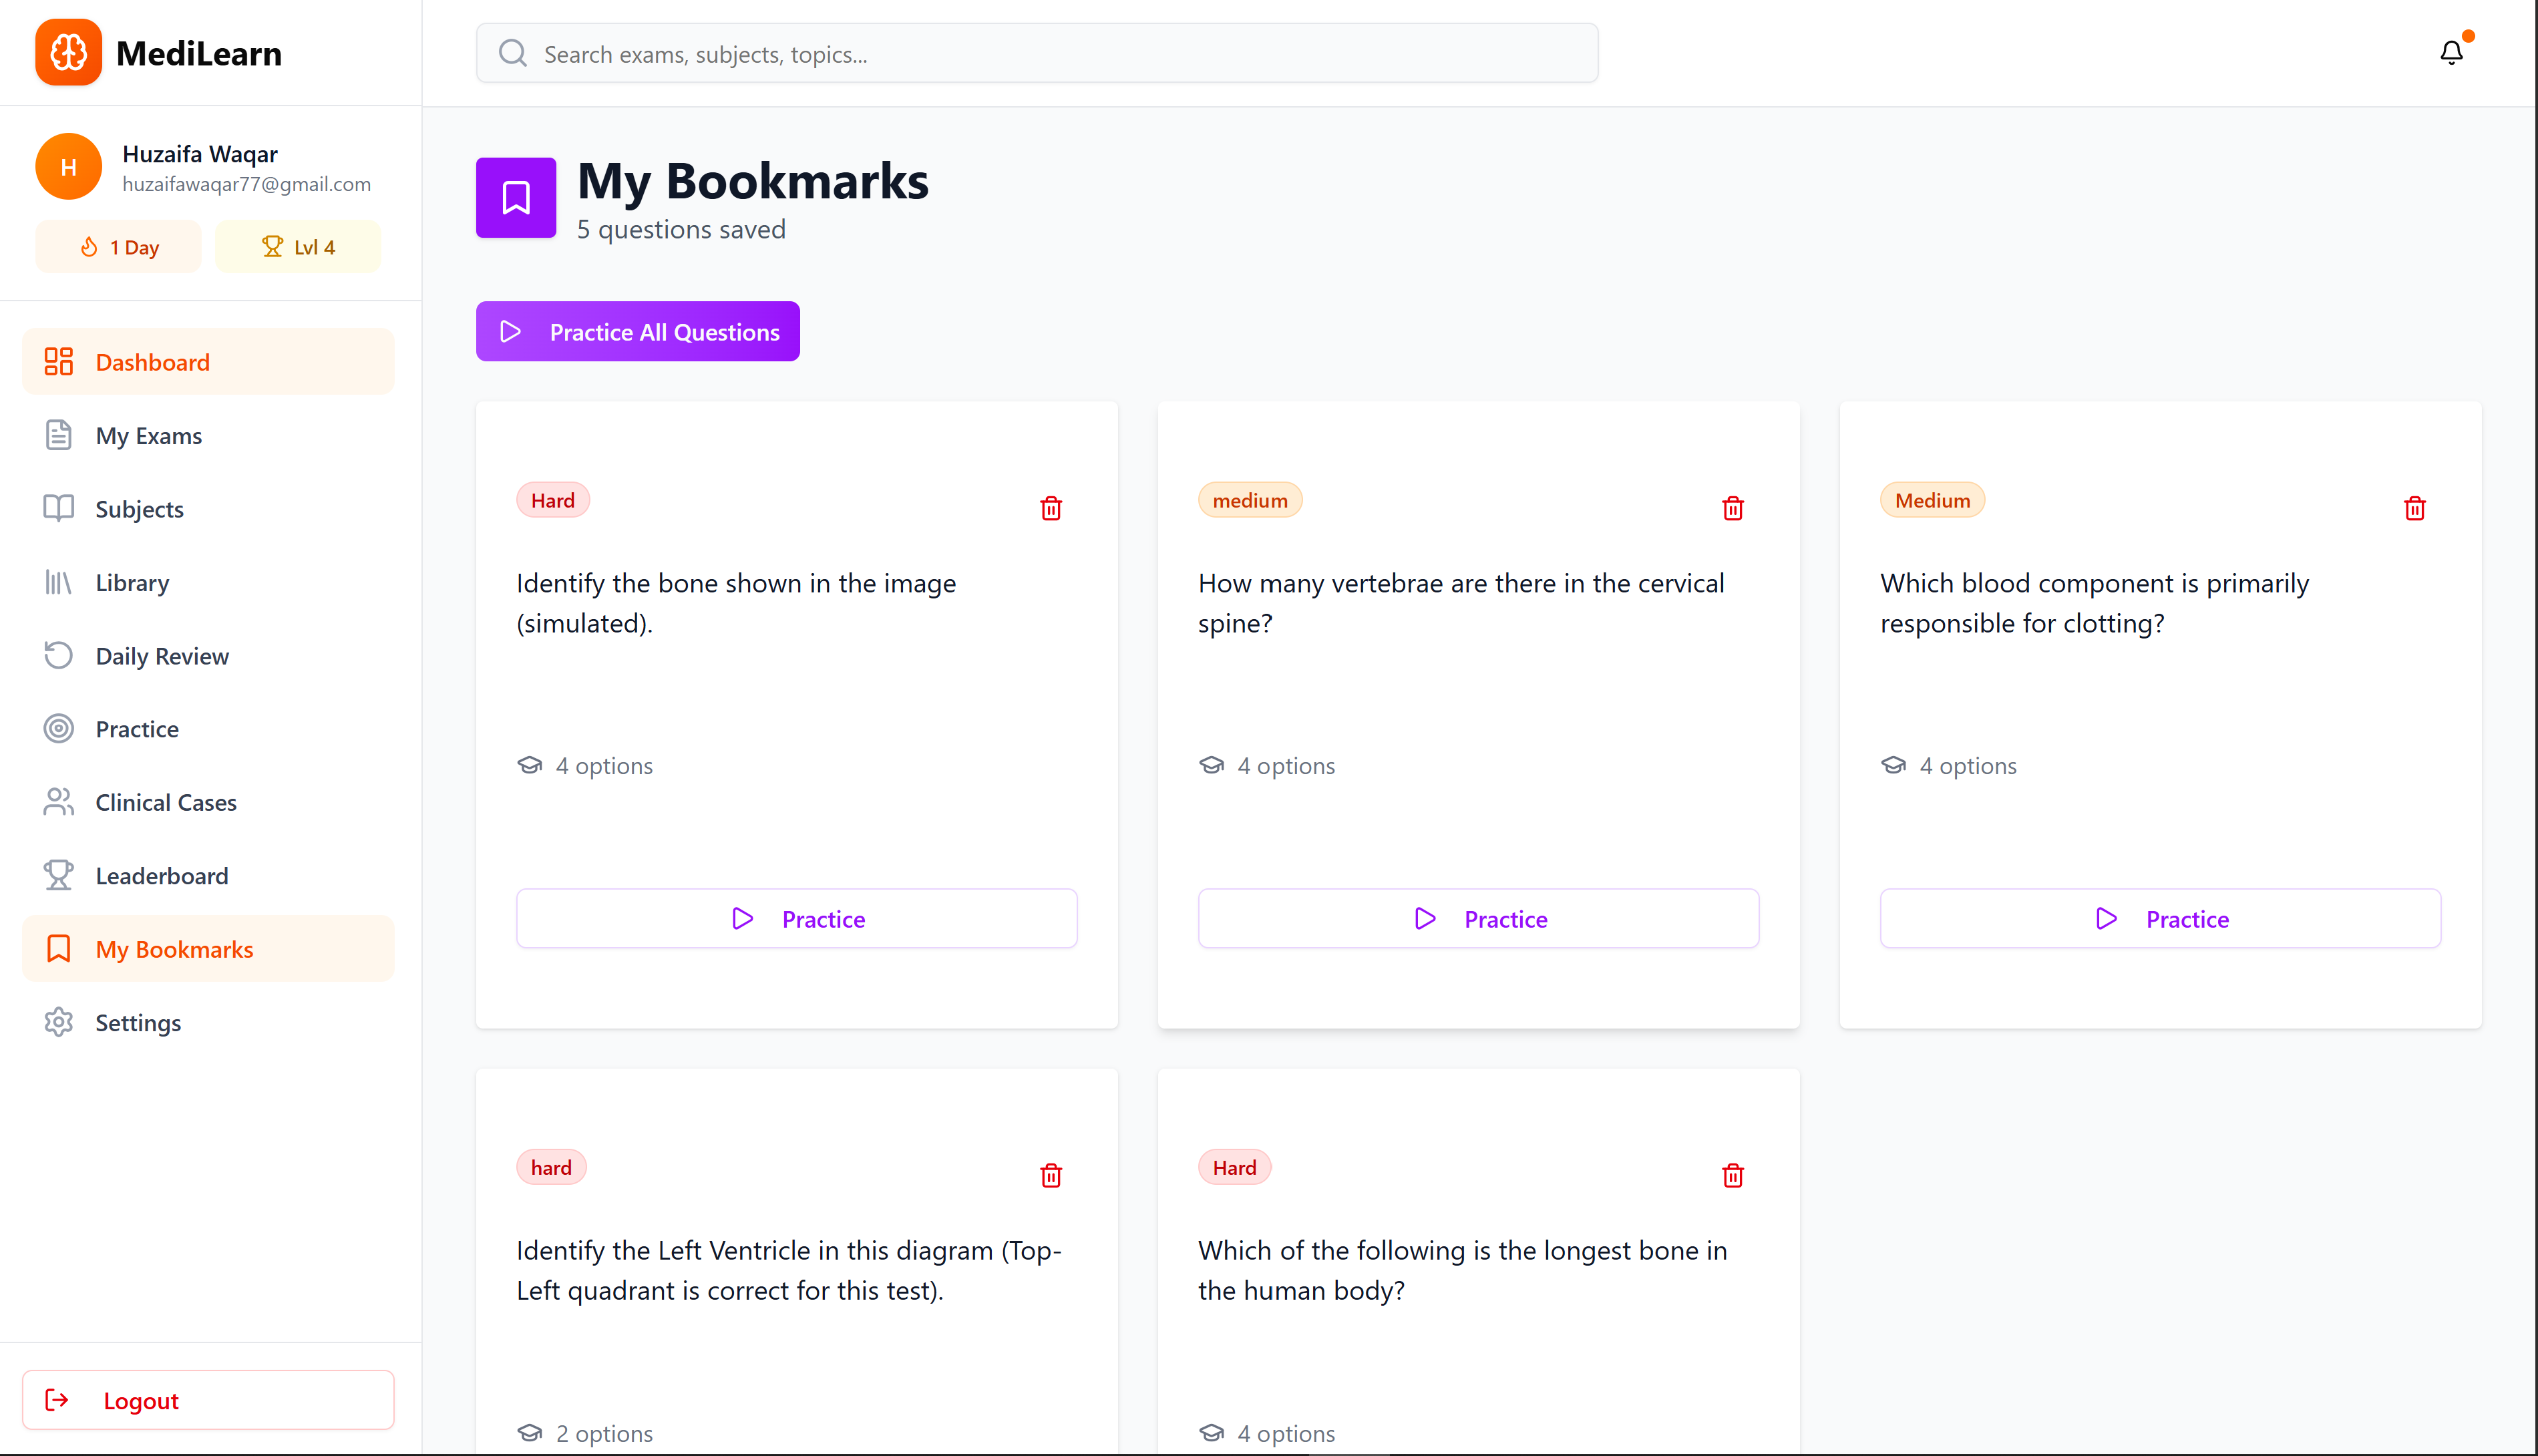The image size is (2538, 1456).
Task: Click the Logout button
Action: (208, 1399)
